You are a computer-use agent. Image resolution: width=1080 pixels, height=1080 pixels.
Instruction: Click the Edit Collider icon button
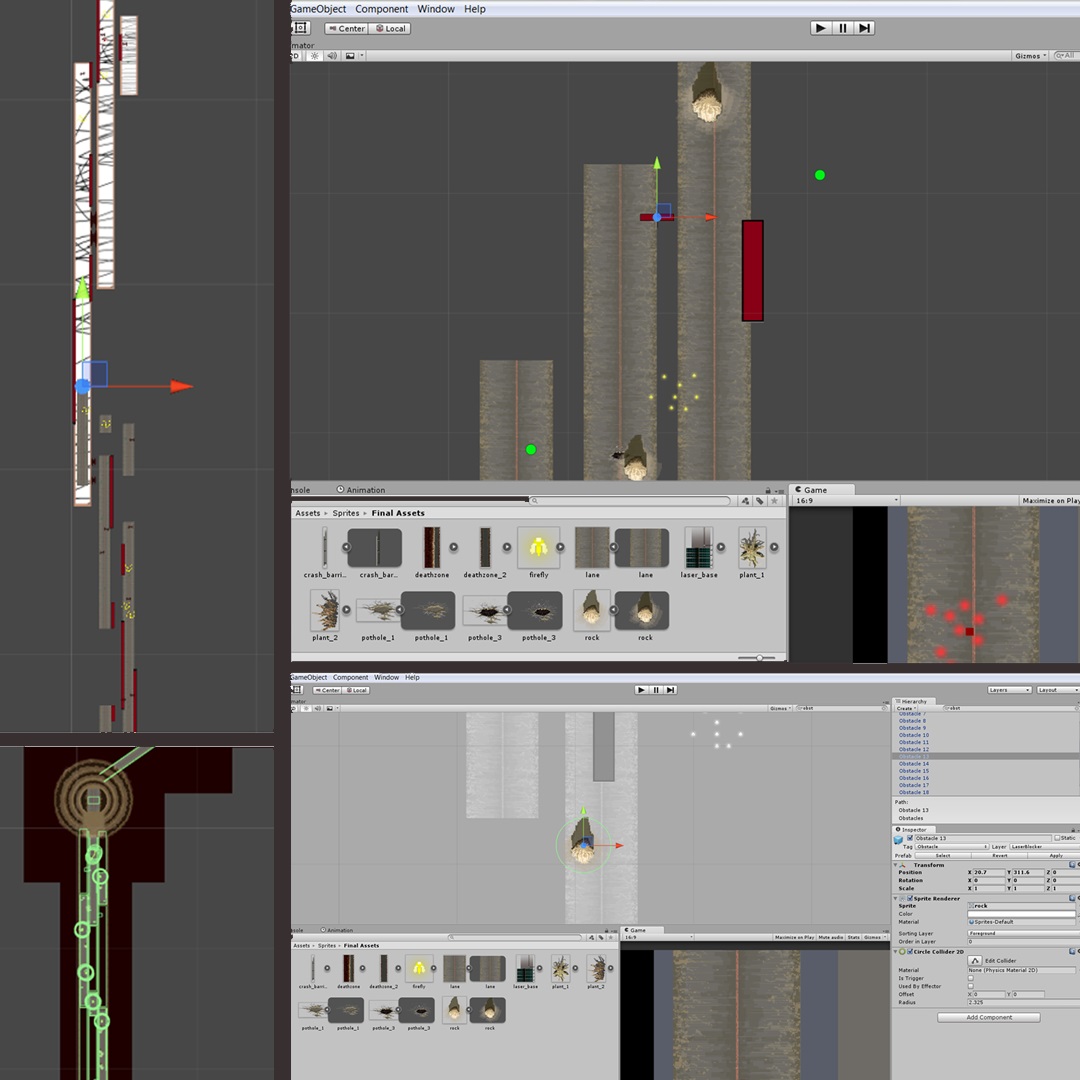(974, 961)
